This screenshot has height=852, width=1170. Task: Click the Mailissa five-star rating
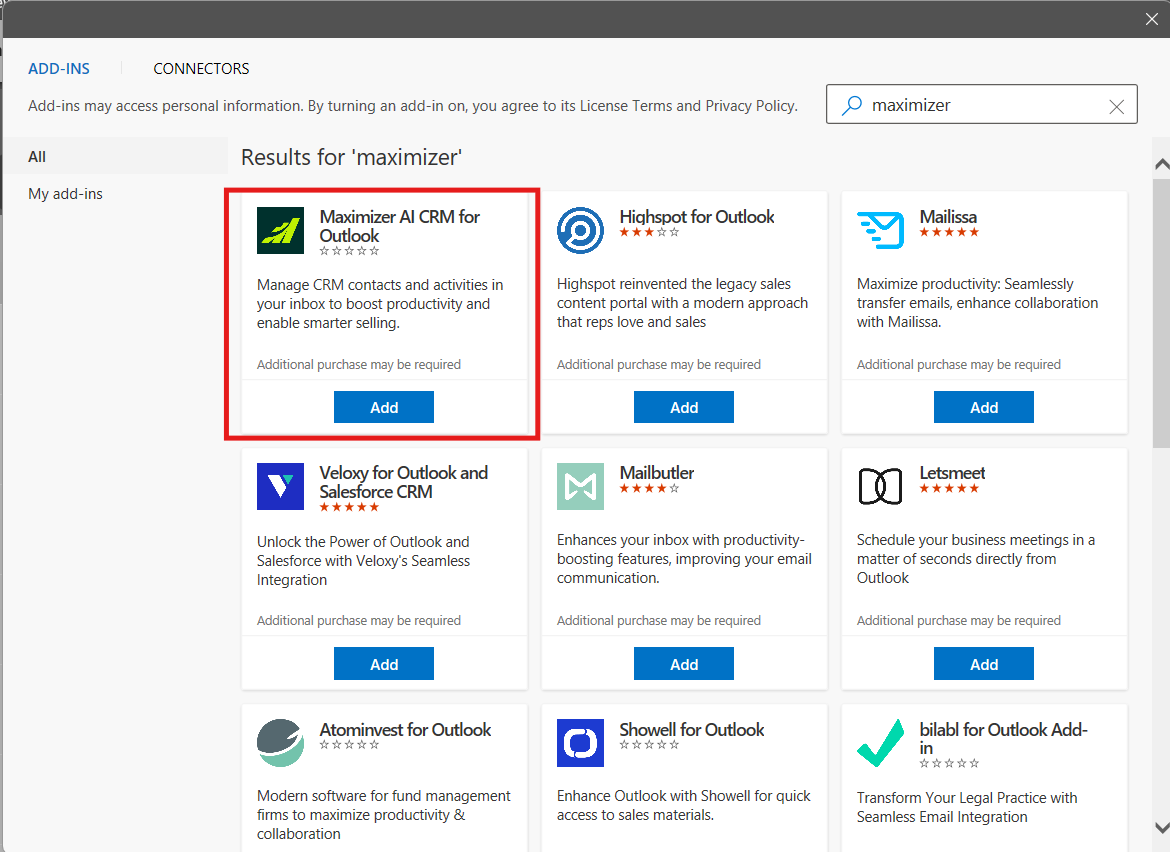[949, 233]
